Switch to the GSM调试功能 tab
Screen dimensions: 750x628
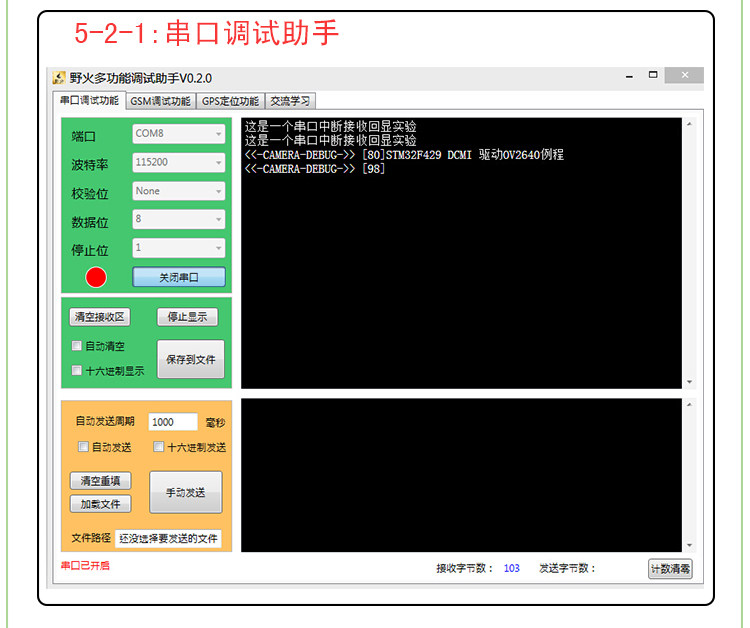(x=160, y=101)
